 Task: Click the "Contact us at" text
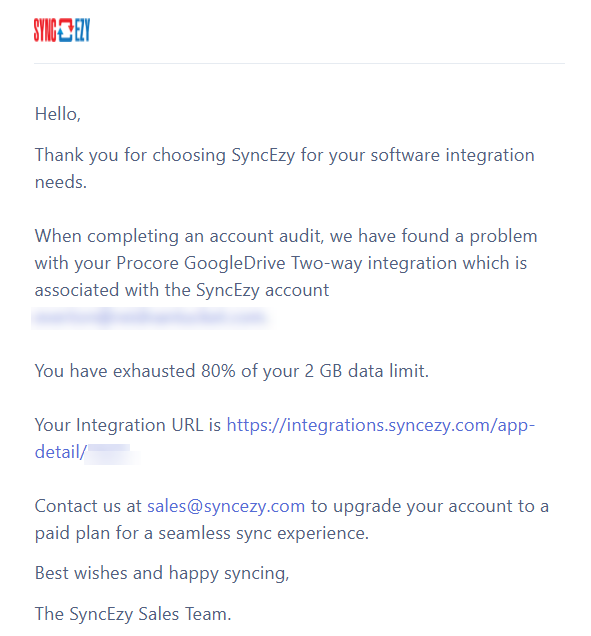point(88,506)
